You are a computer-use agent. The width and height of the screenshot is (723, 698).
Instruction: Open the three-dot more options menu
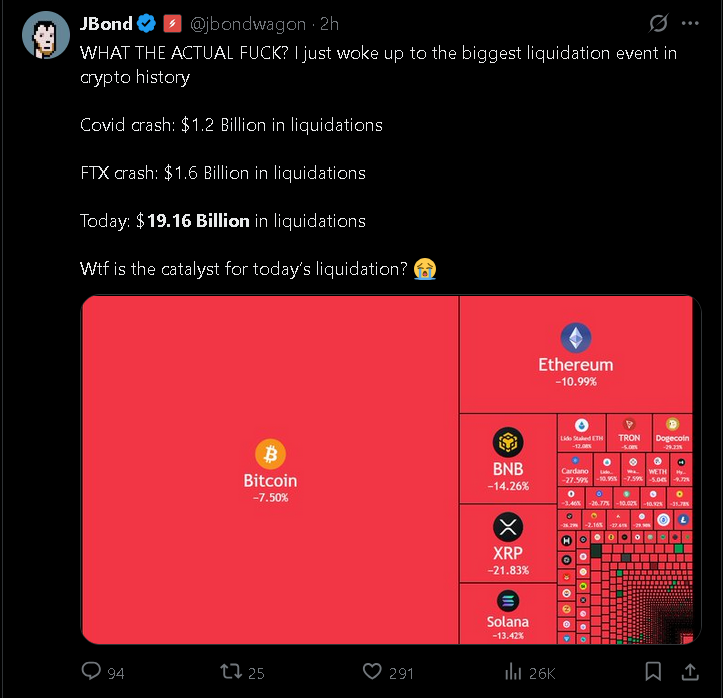tap(690, 24)
